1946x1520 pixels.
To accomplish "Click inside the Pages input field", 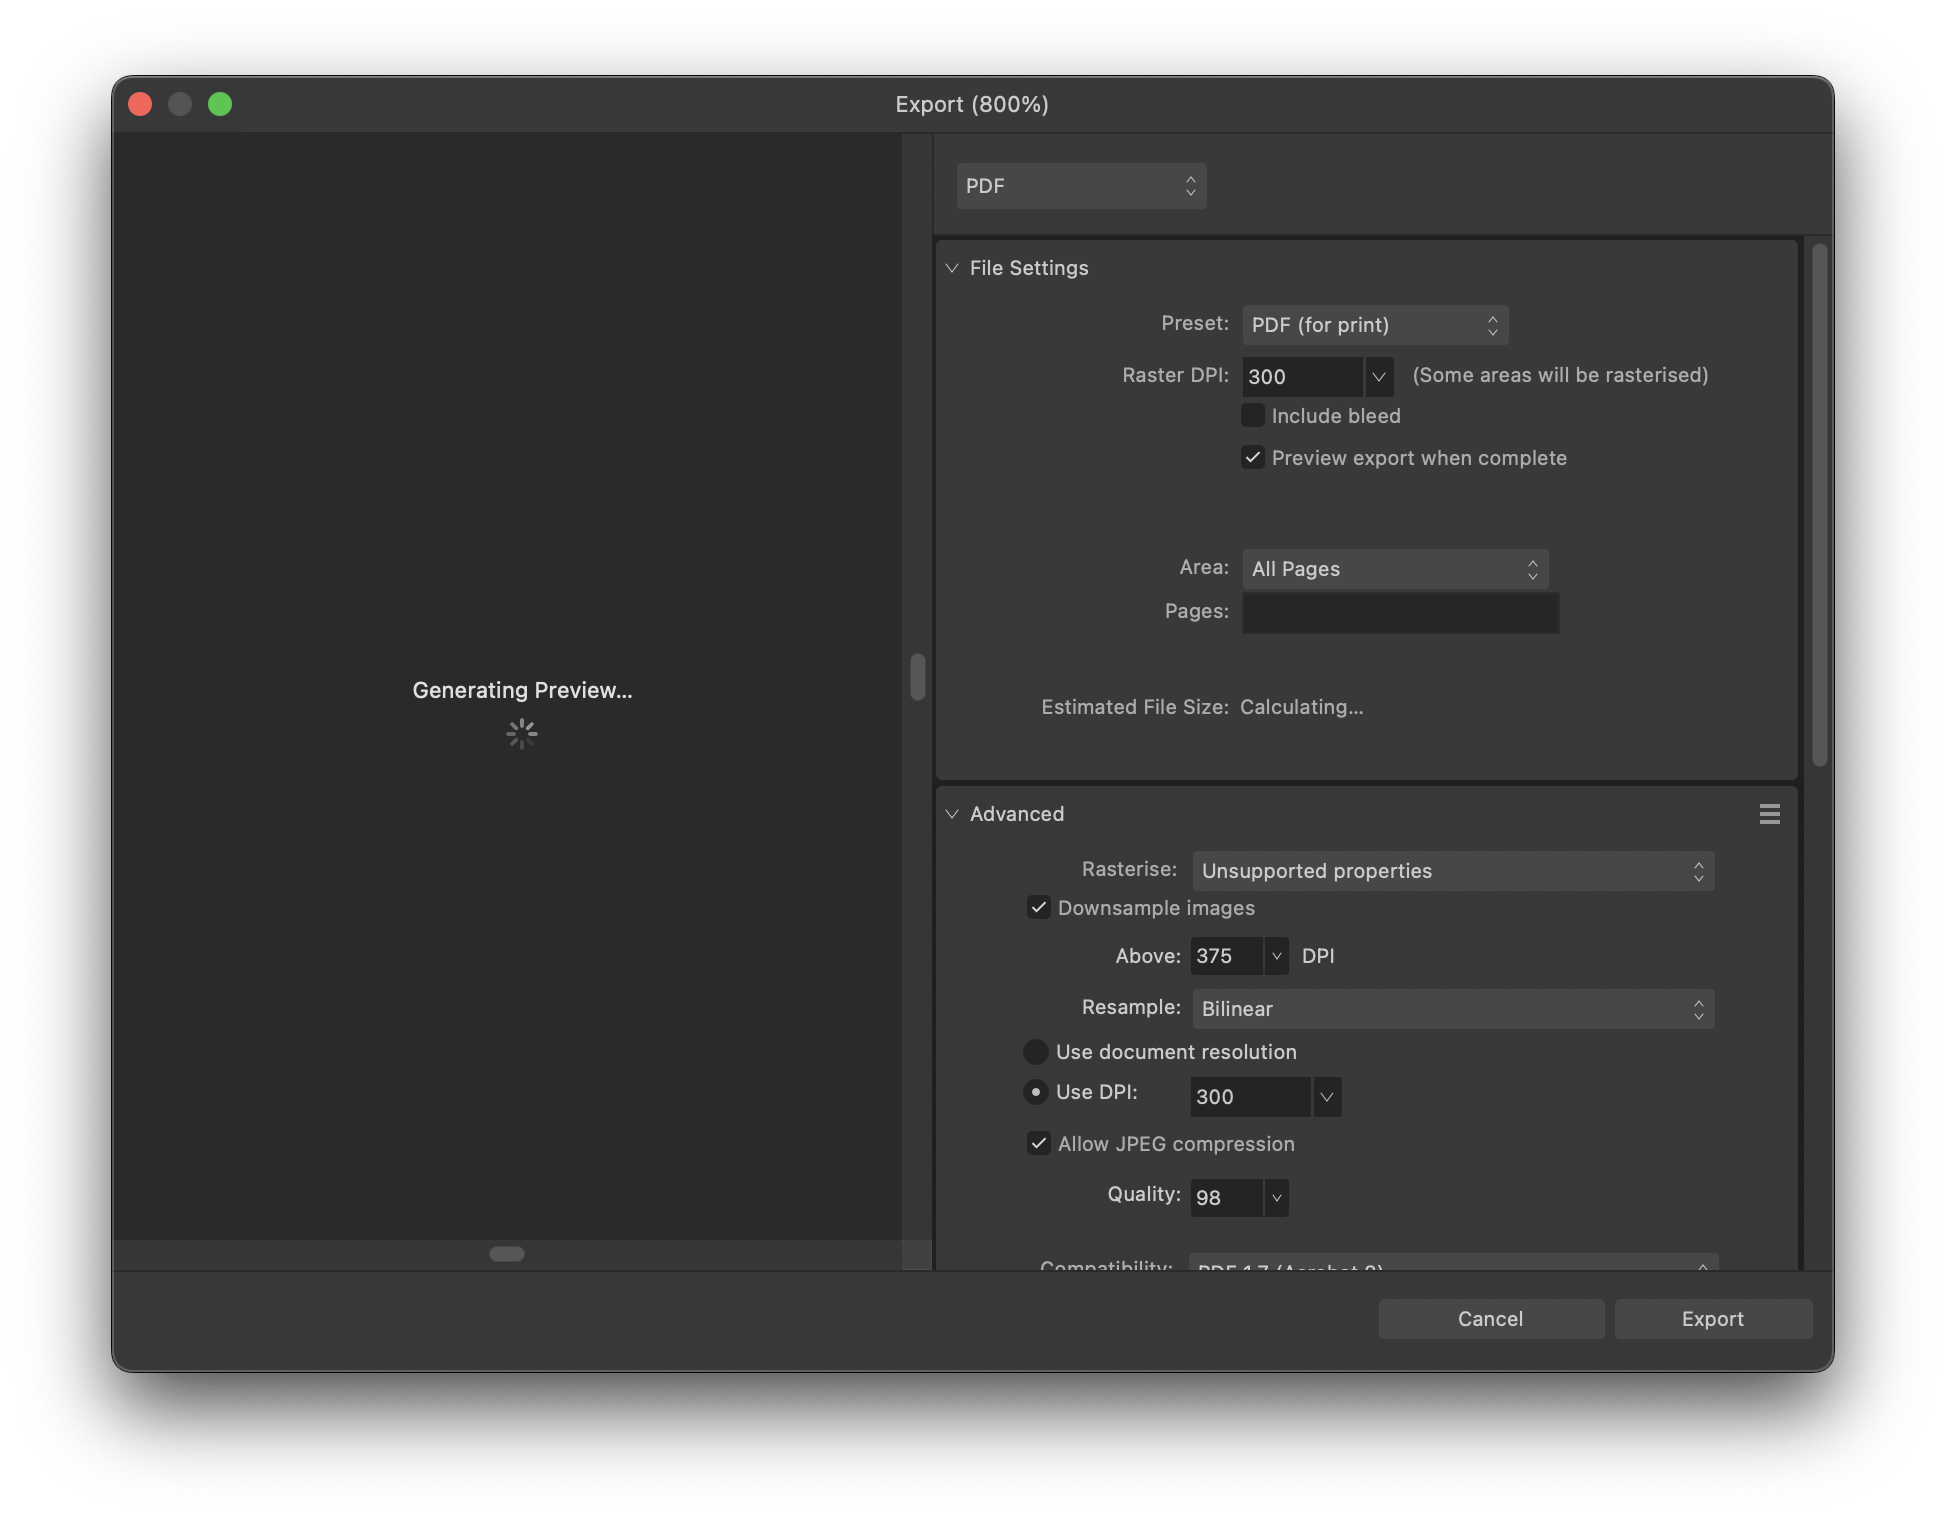I will (x=1399, y=612).
